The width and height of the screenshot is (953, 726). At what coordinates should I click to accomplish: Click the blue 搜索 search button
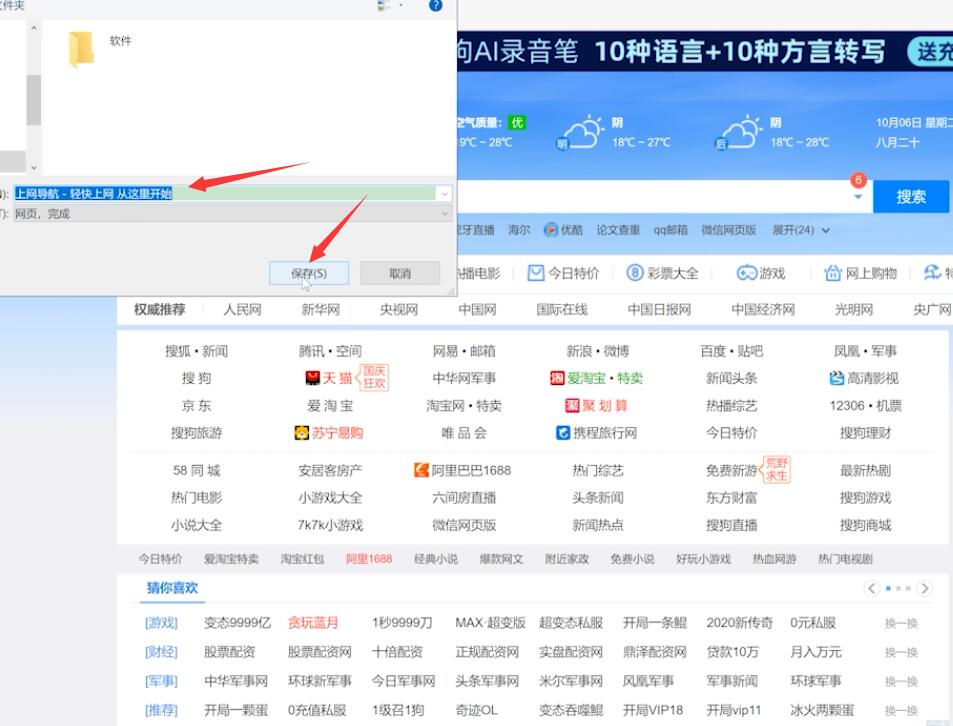(910, 196)
